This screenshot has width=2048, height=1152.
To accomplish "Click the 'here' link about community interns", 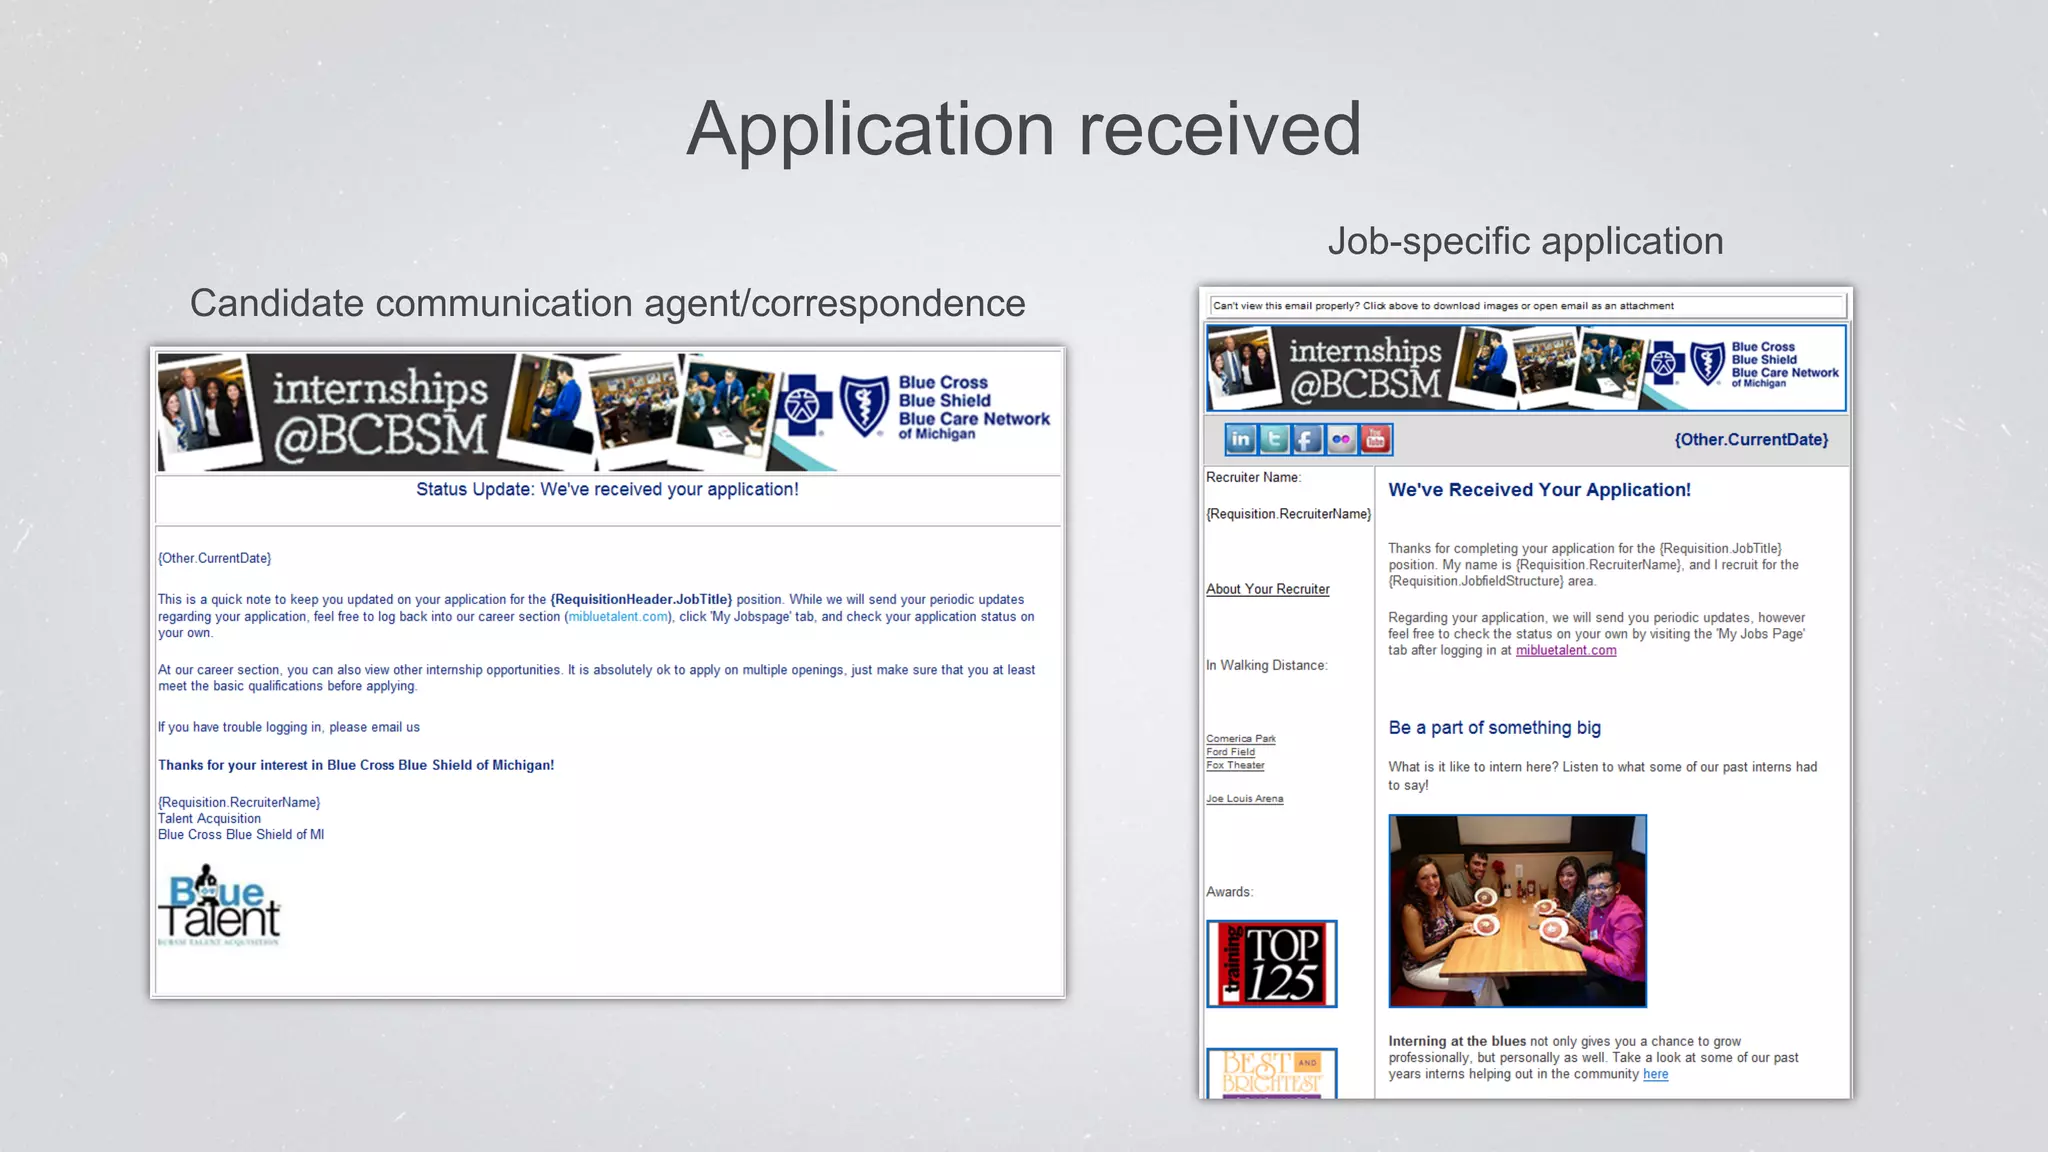I will point(1656,1075).
